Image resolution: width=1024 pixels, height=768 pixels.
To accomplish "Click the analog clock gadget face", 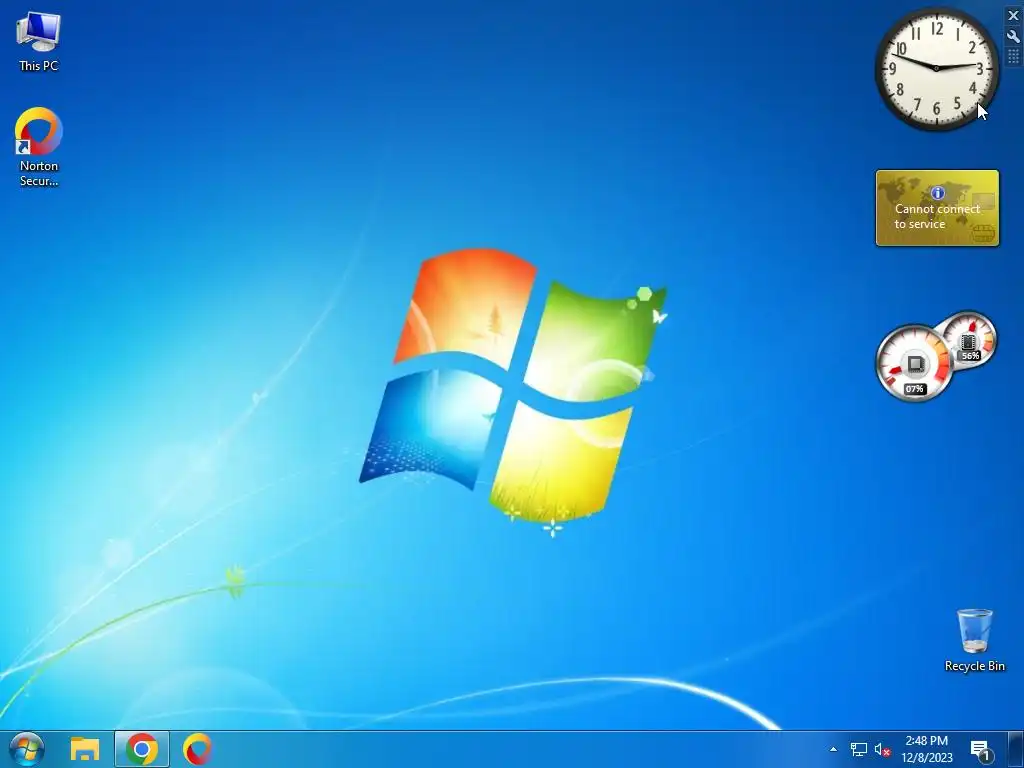I will click(936, 68).
